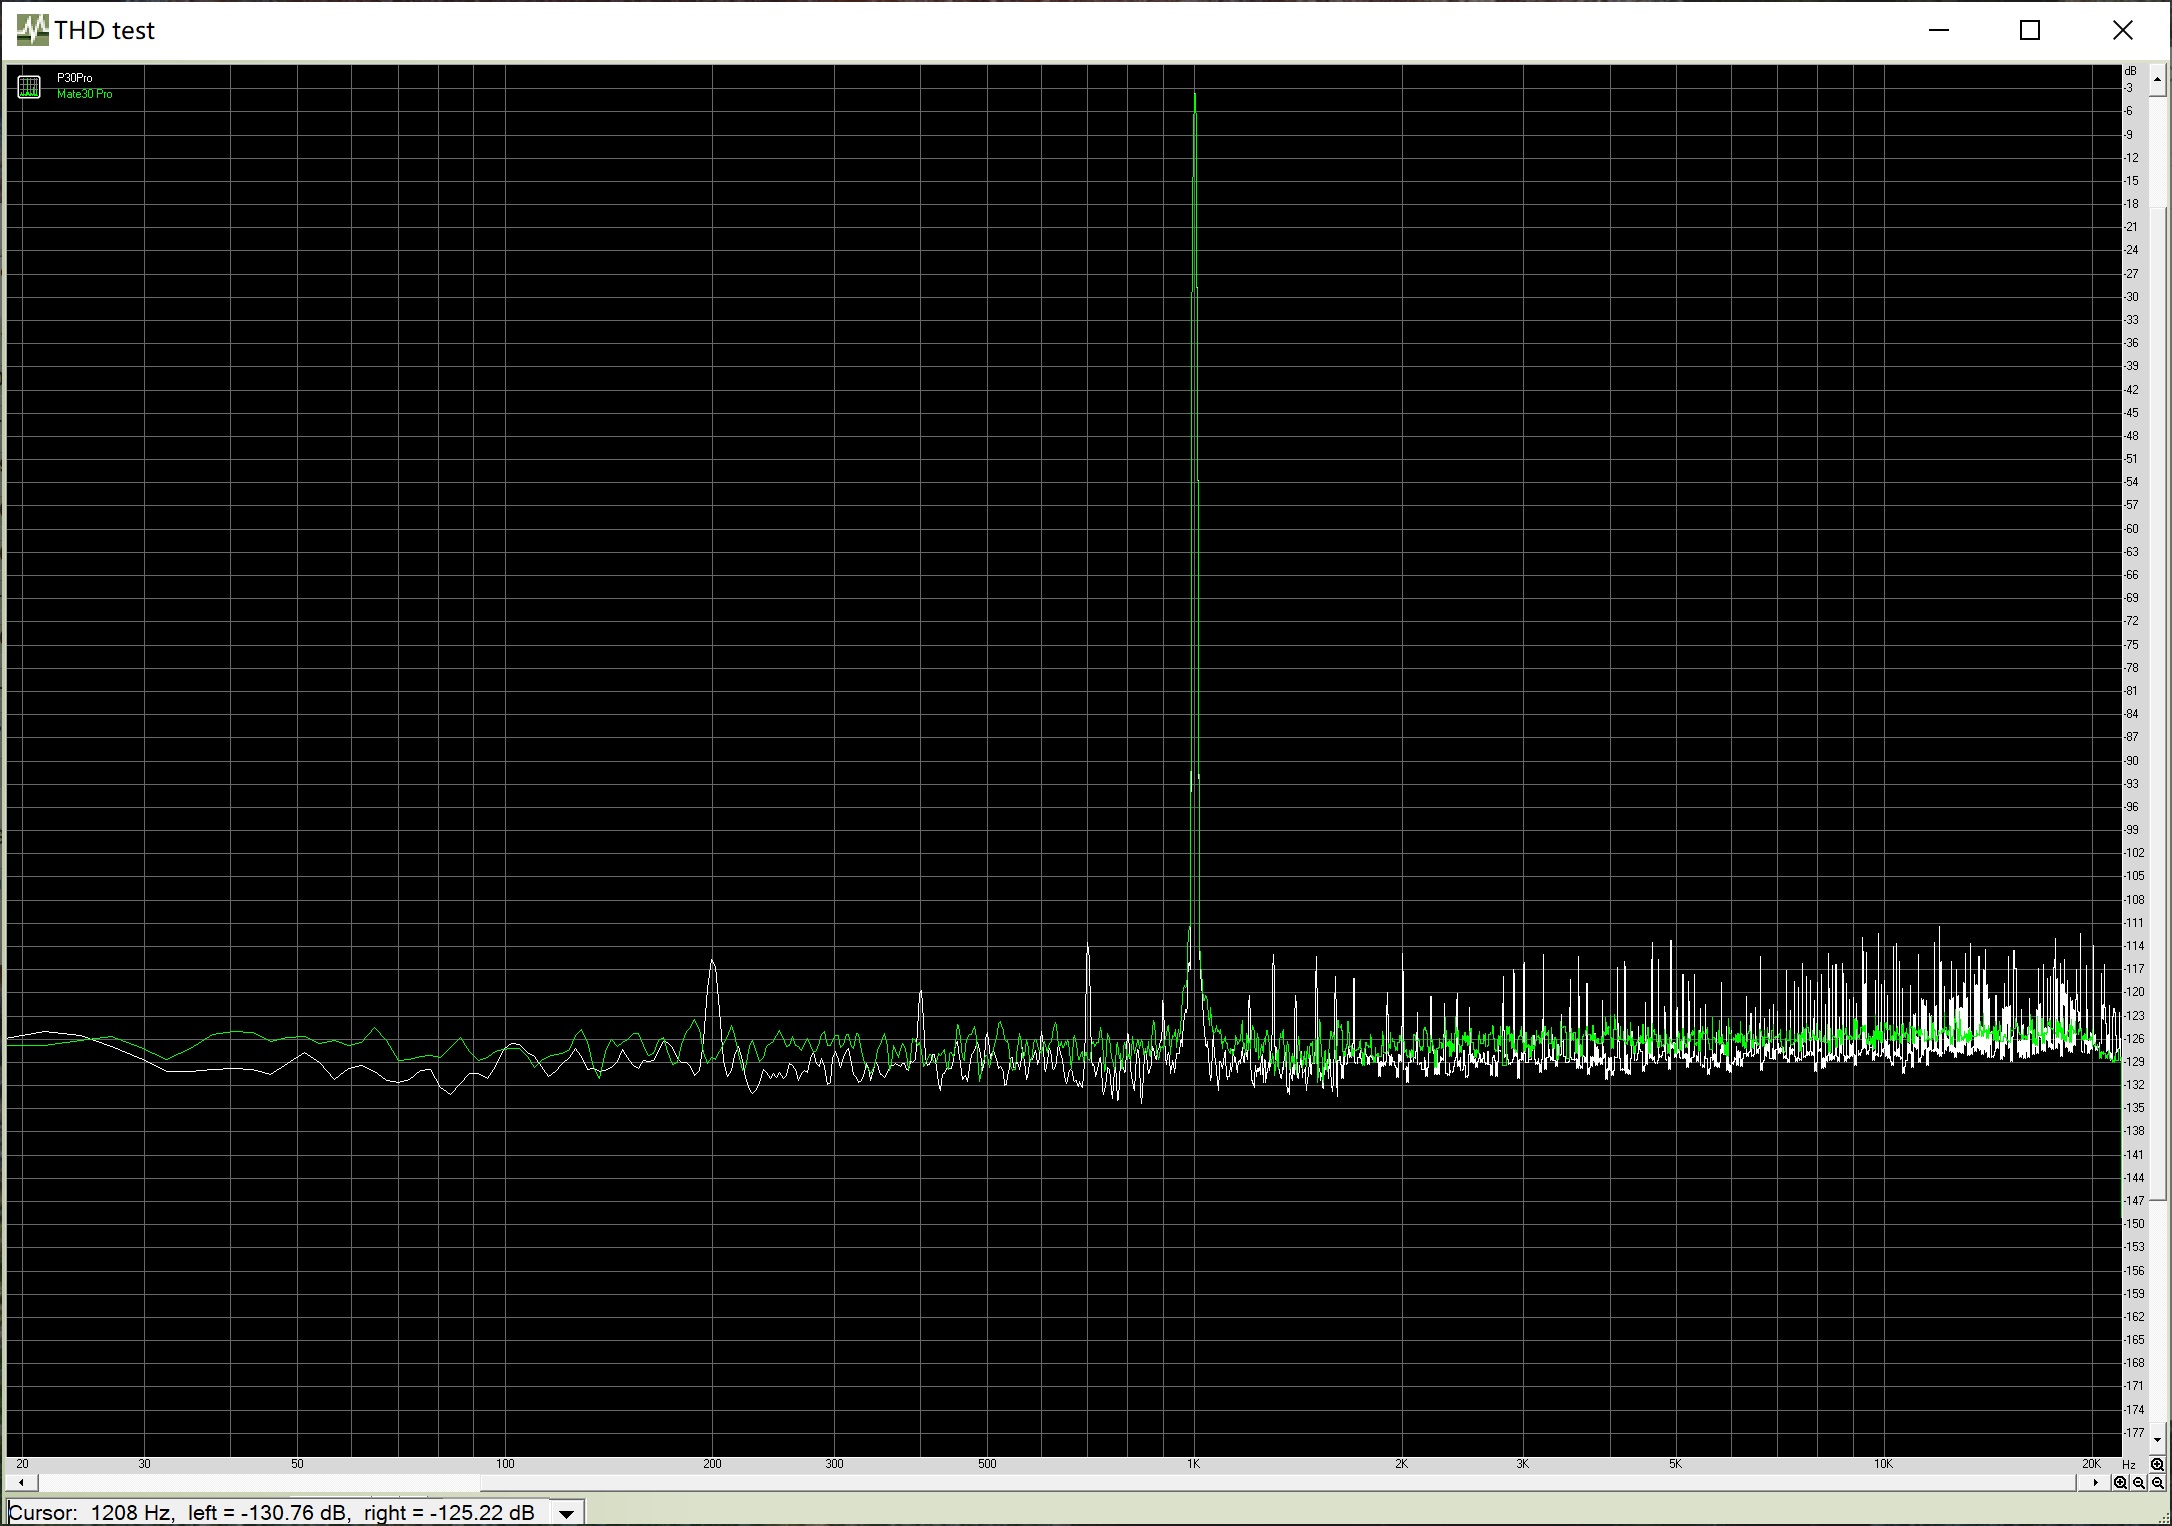Zoom in the horizontal frequency axis

pyautogui.click(x=2120, y=1482)
